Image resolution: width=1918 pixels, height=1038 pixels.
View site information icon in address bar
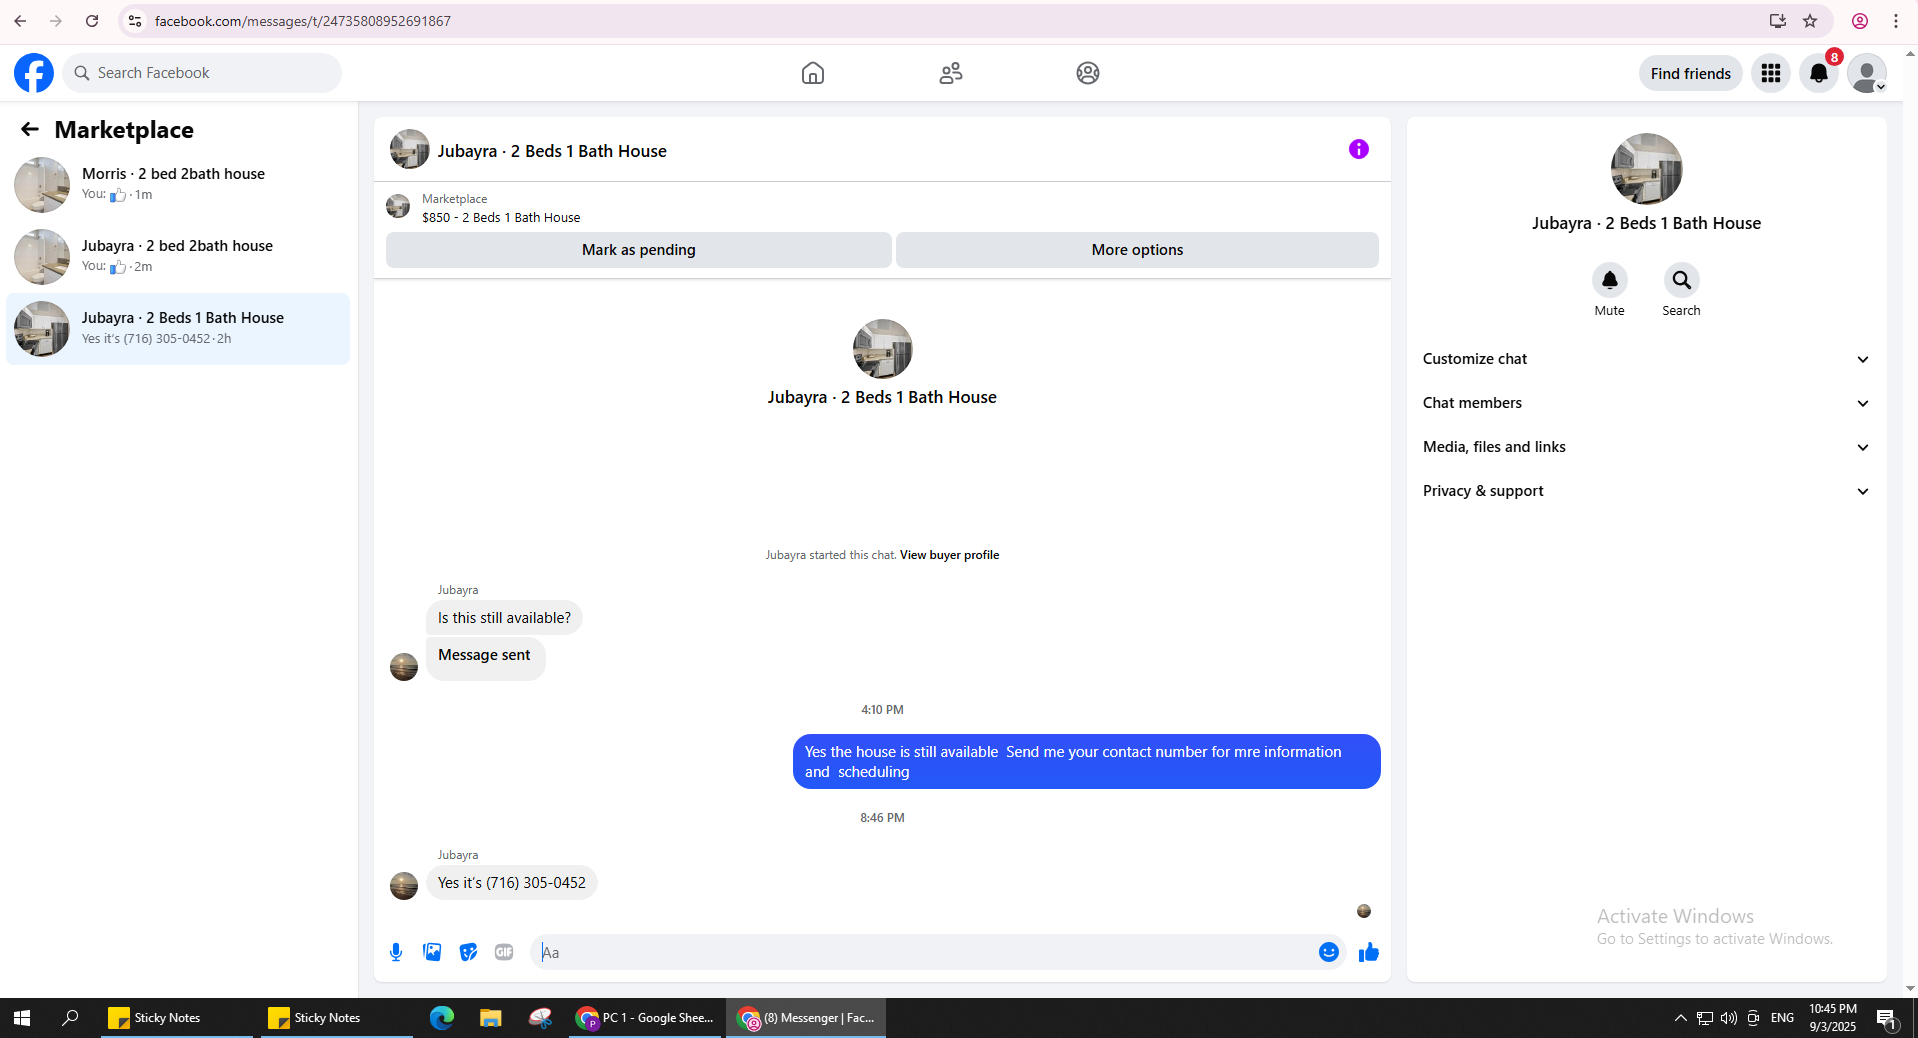[135, 21]
